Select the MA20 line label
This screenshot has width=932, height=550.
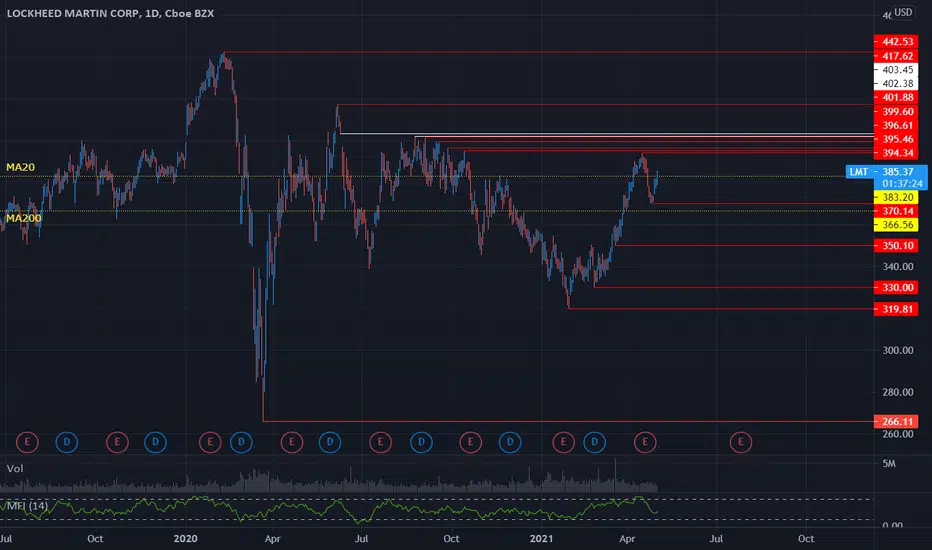coord(20,167)
